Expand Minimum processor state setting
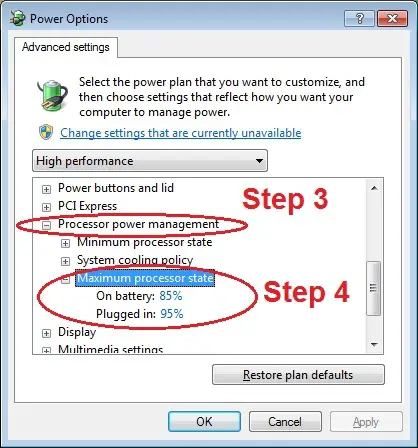418x448 pixels. click(65, 243)
